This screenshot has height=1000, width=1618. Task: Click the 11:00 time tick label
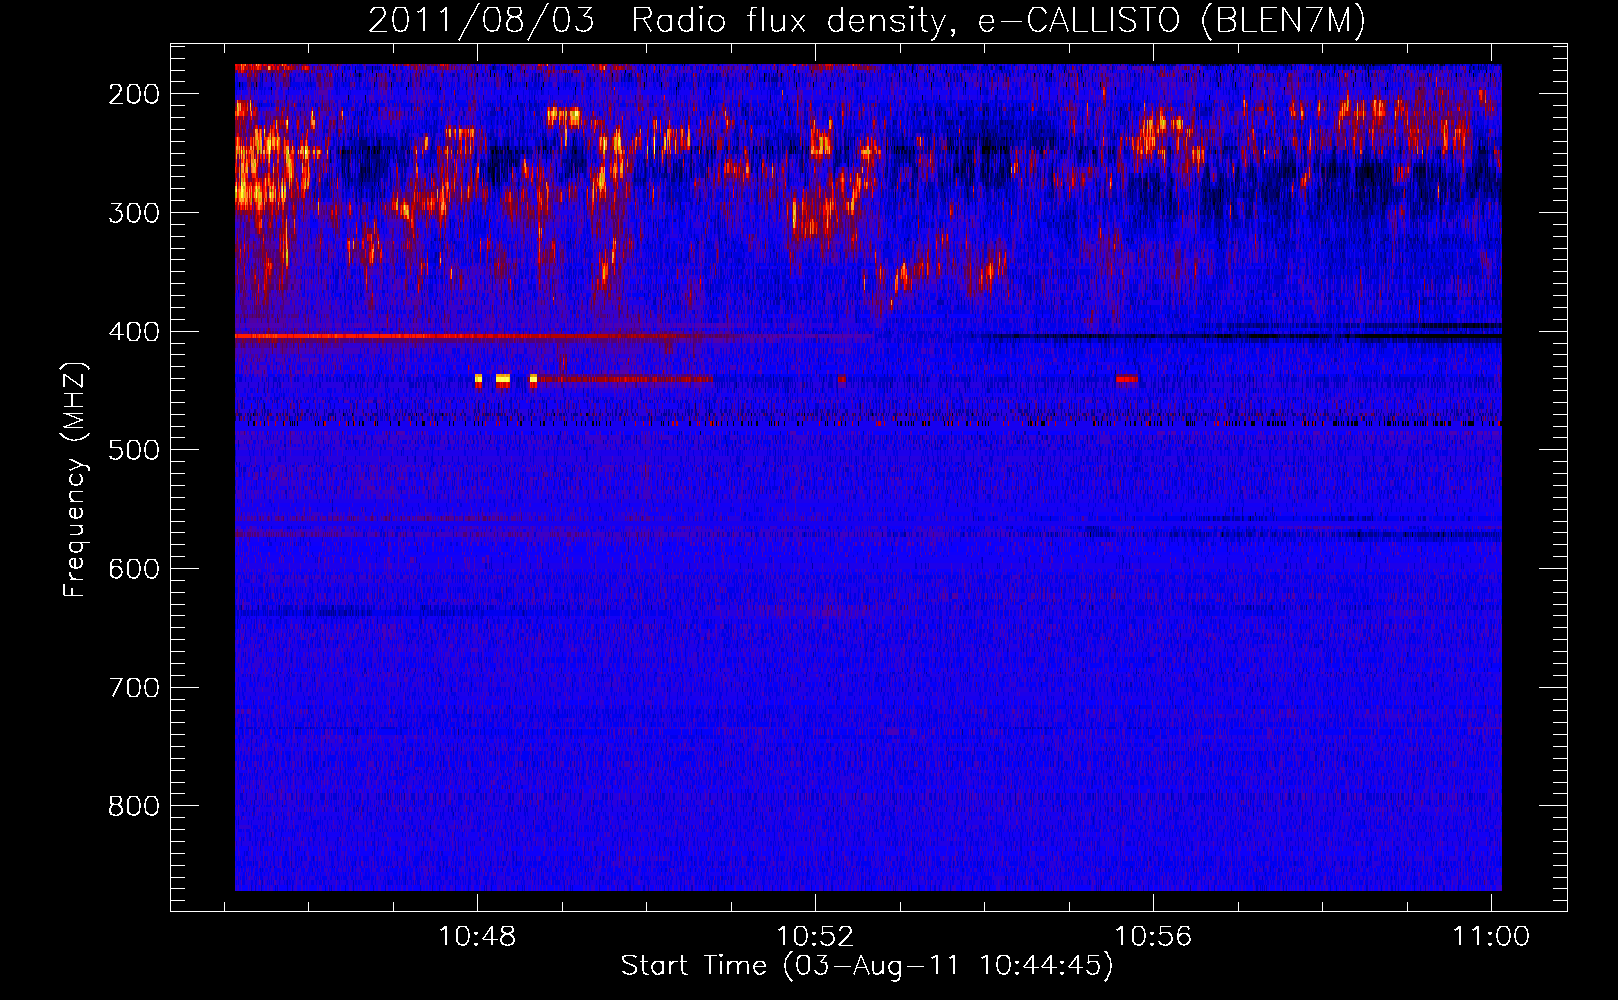(x=1491, y=937)
